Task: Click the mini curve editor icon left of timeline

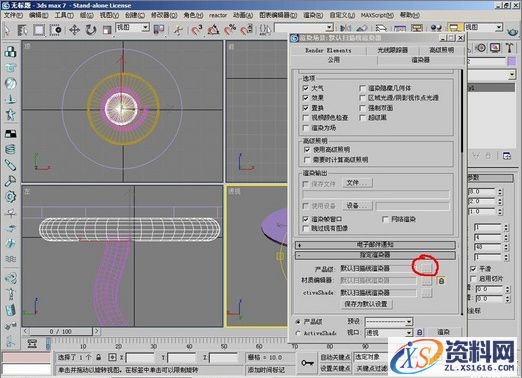Action: tap(32, 344)
